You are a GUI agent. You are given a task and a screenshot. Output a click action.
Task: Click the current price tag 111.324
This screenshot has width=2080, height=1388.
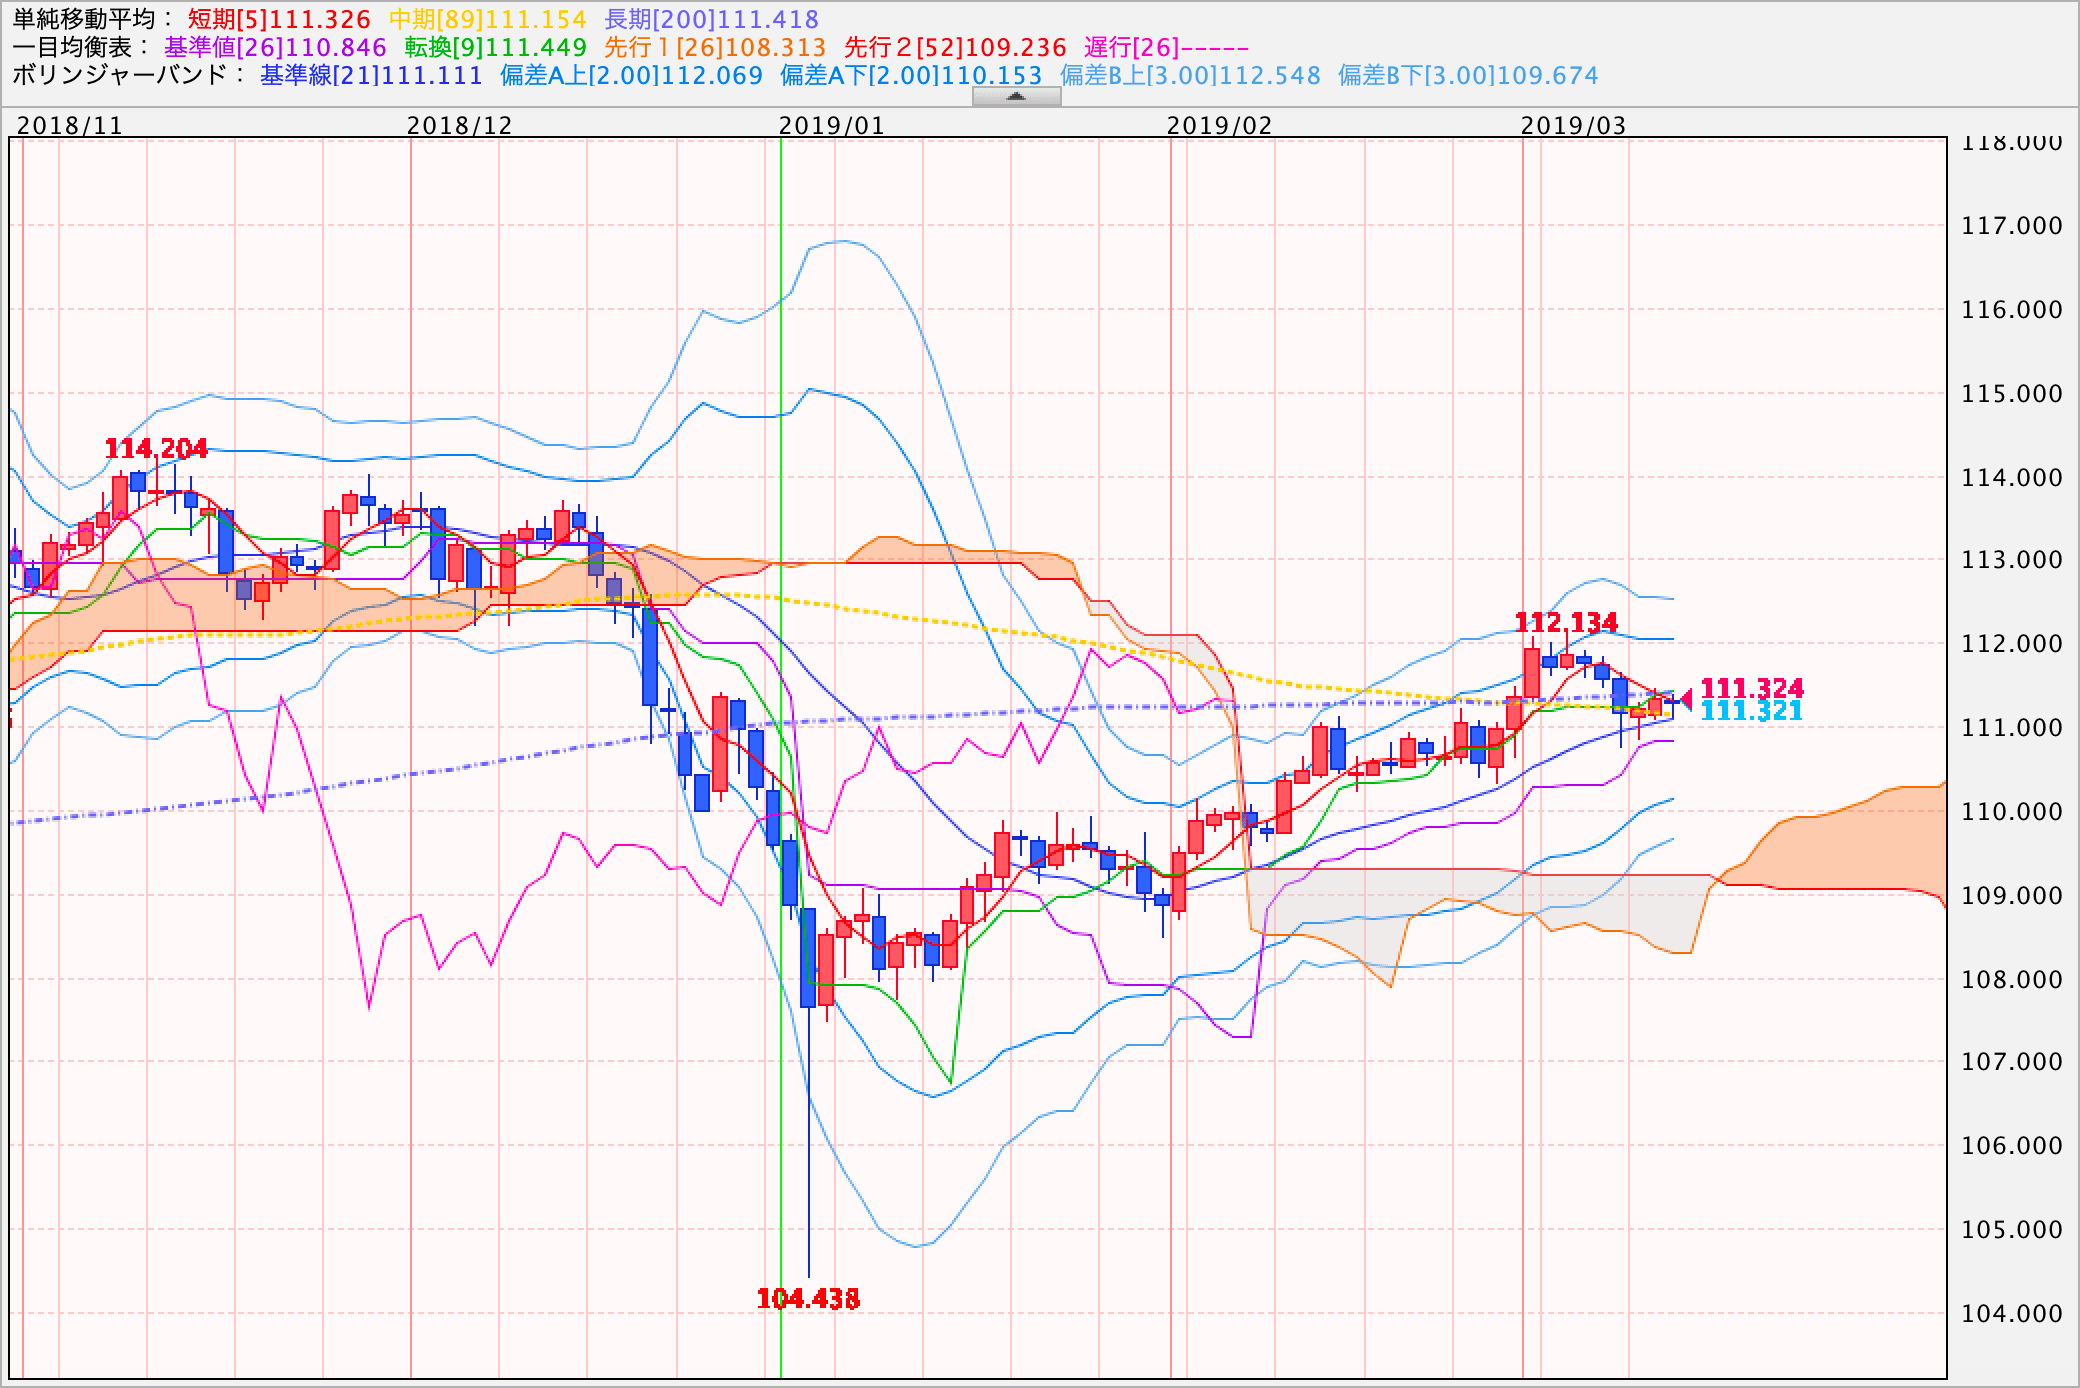click(1752, 688)
